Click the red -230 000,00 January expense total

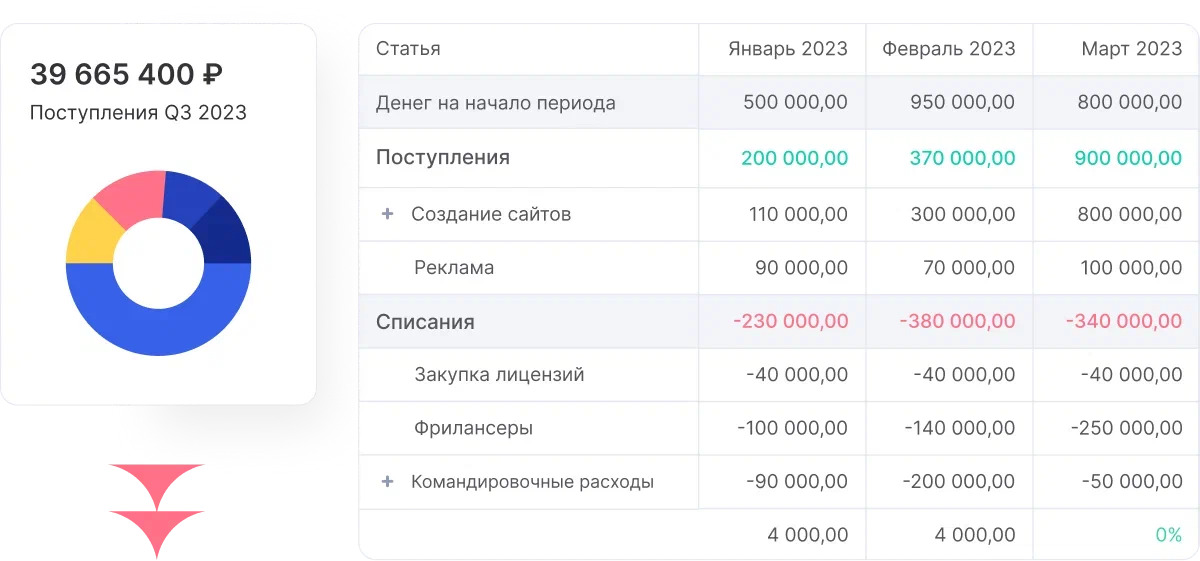[x=790, y=322]
